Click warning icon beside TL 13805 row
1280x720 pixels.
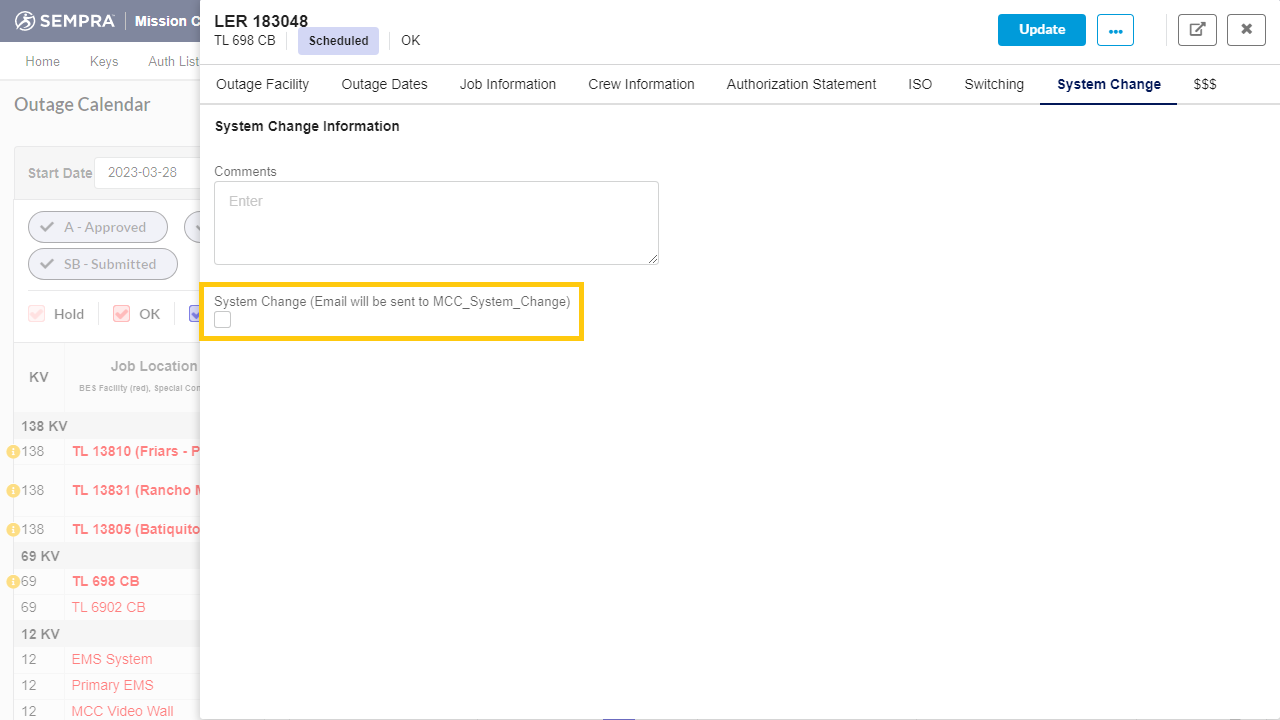point(13,530)
